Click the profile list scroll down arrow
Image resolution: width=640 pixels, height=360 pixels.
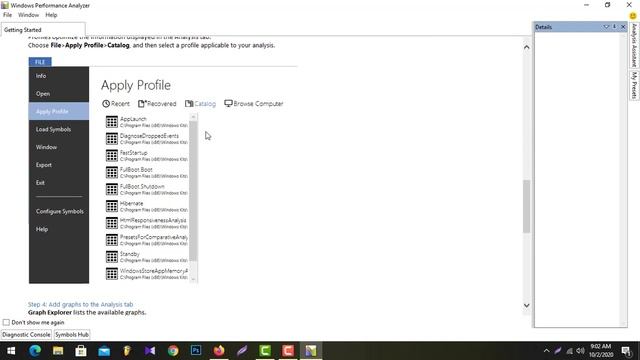pos(193,279)
